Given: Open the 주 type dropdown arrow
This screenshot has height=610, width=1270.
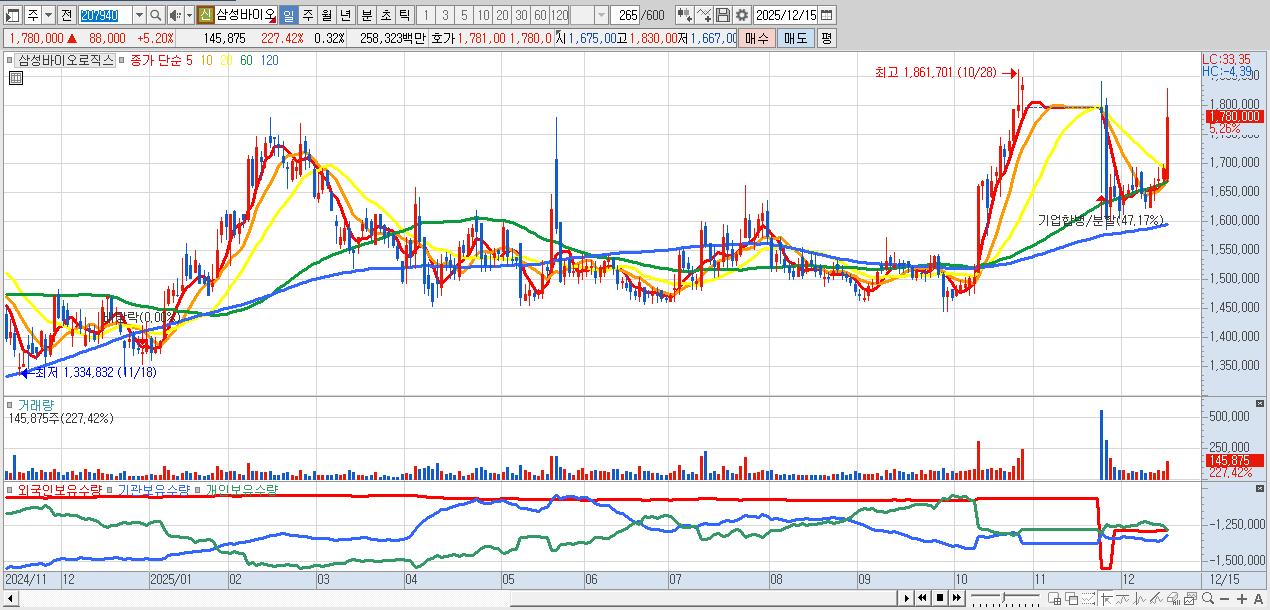Looking at the screenshot, I should (48, 15).
